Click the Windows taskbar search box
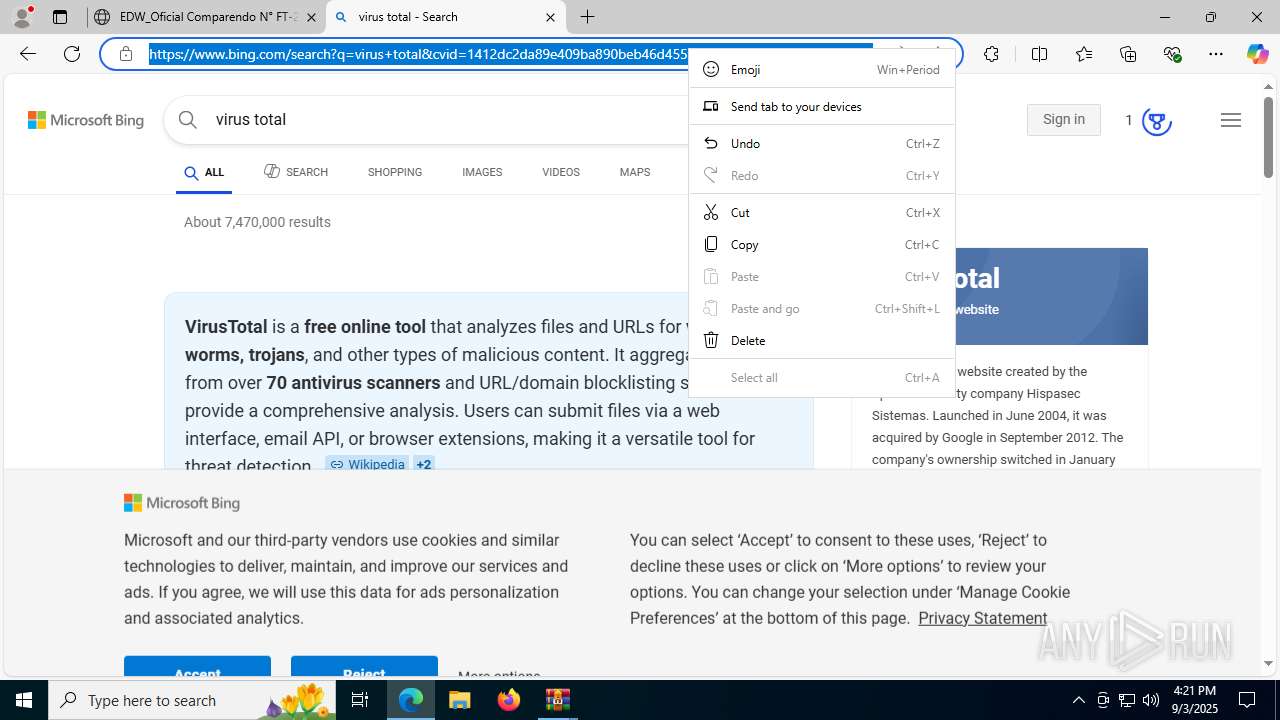 193,700
